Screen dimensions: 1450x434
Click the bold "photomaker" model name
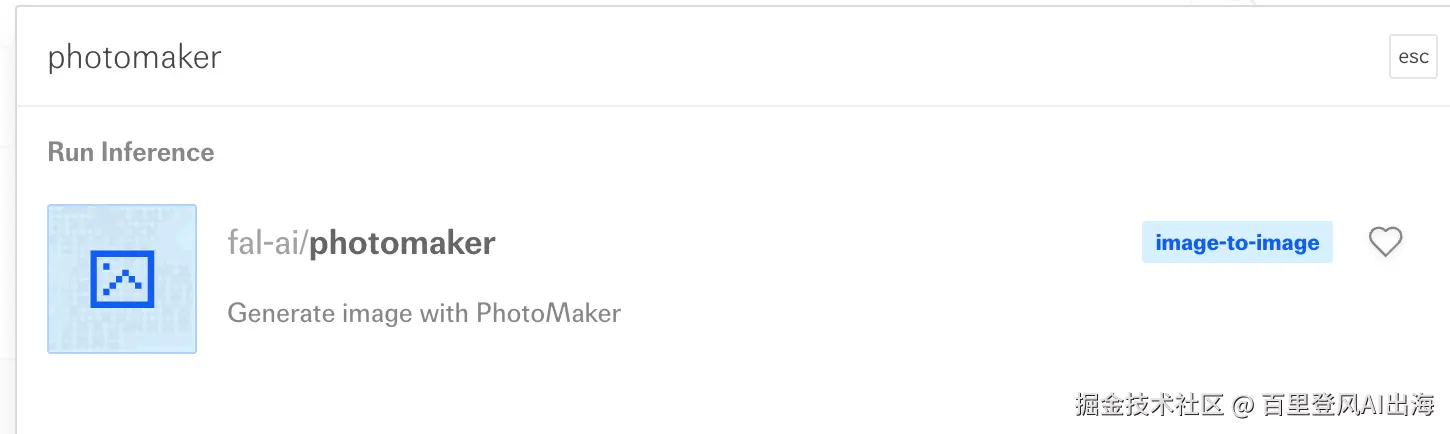coord(402,243)
